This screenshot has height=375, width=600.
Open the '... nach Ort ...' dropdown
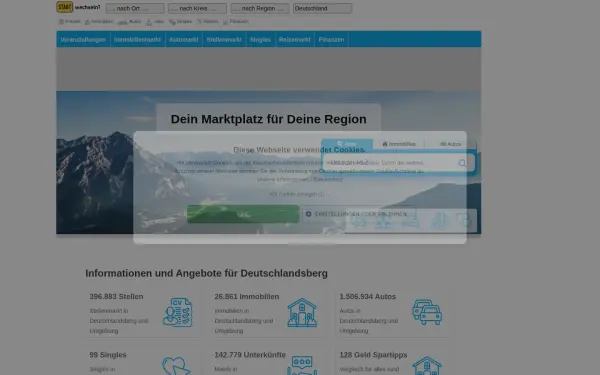coord(135,8)
